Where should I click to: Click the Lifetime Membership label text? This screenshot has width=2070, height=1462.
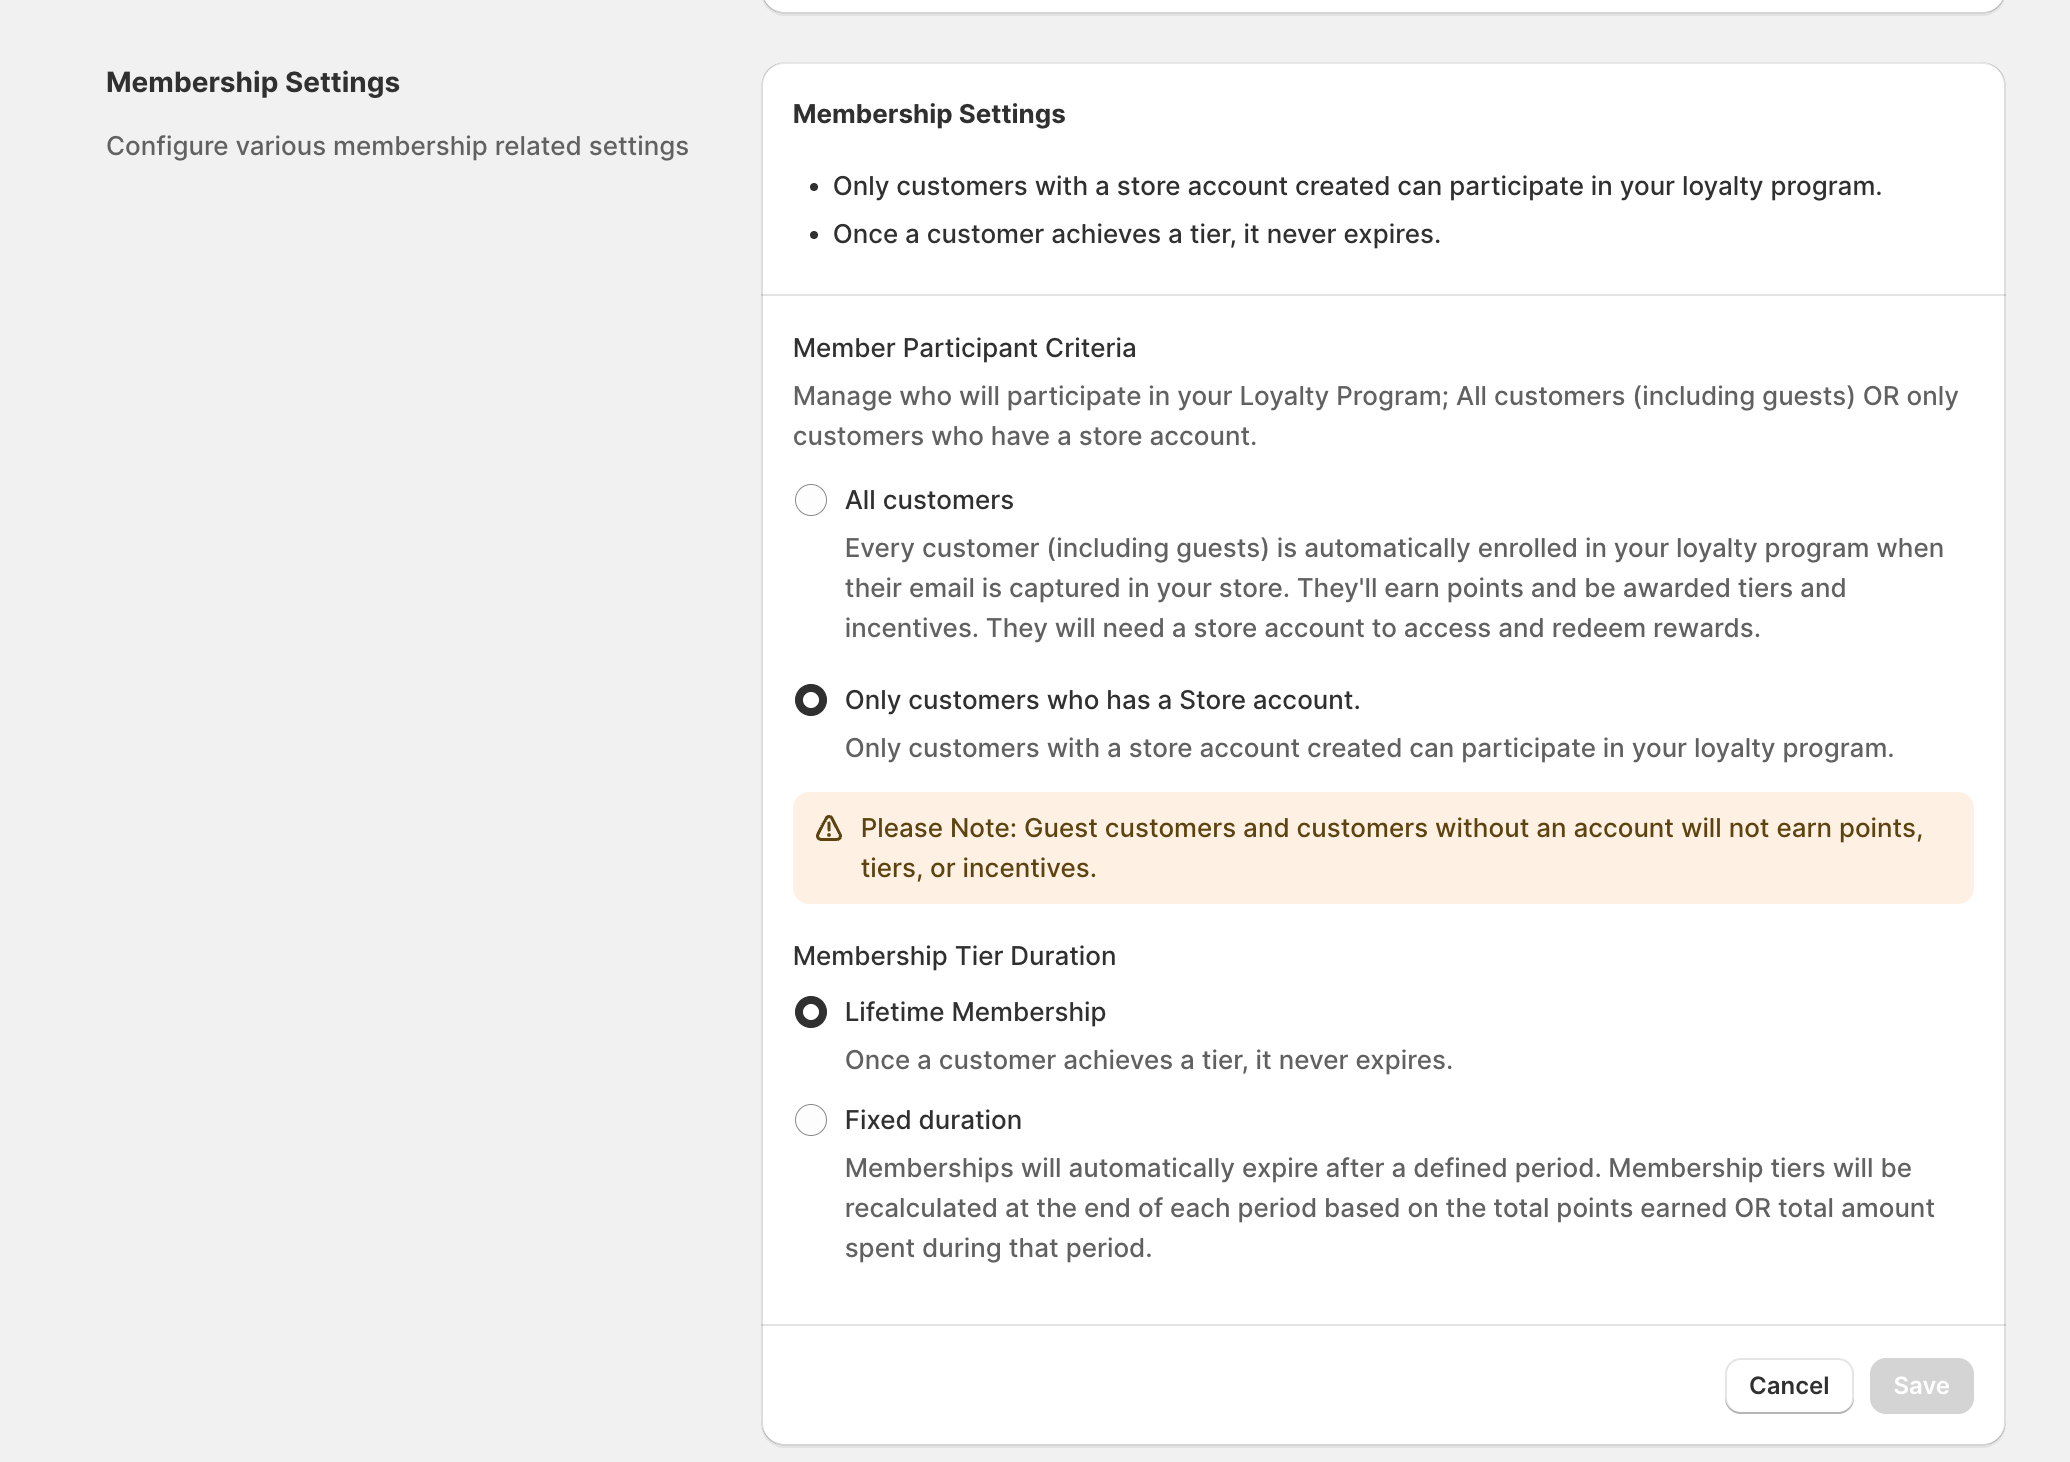(975, 1012)
